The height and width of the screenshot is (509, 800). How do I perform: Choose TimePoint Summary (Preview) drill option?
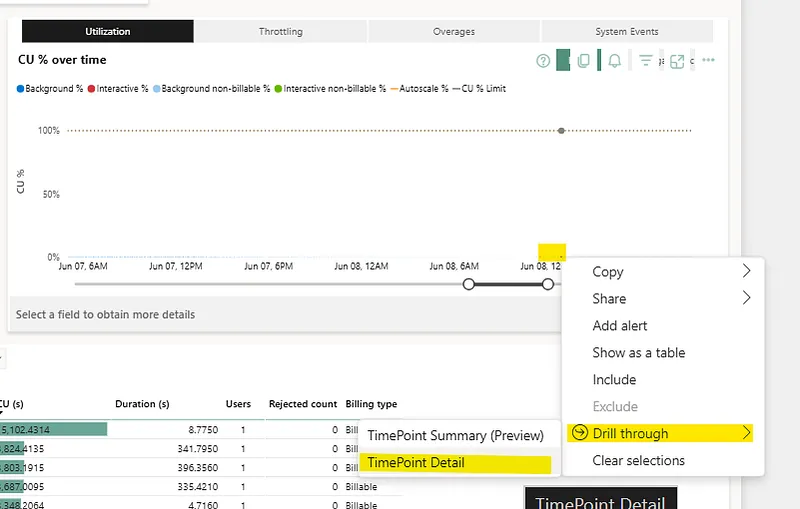pyautogui.click(x=456, y=436)
